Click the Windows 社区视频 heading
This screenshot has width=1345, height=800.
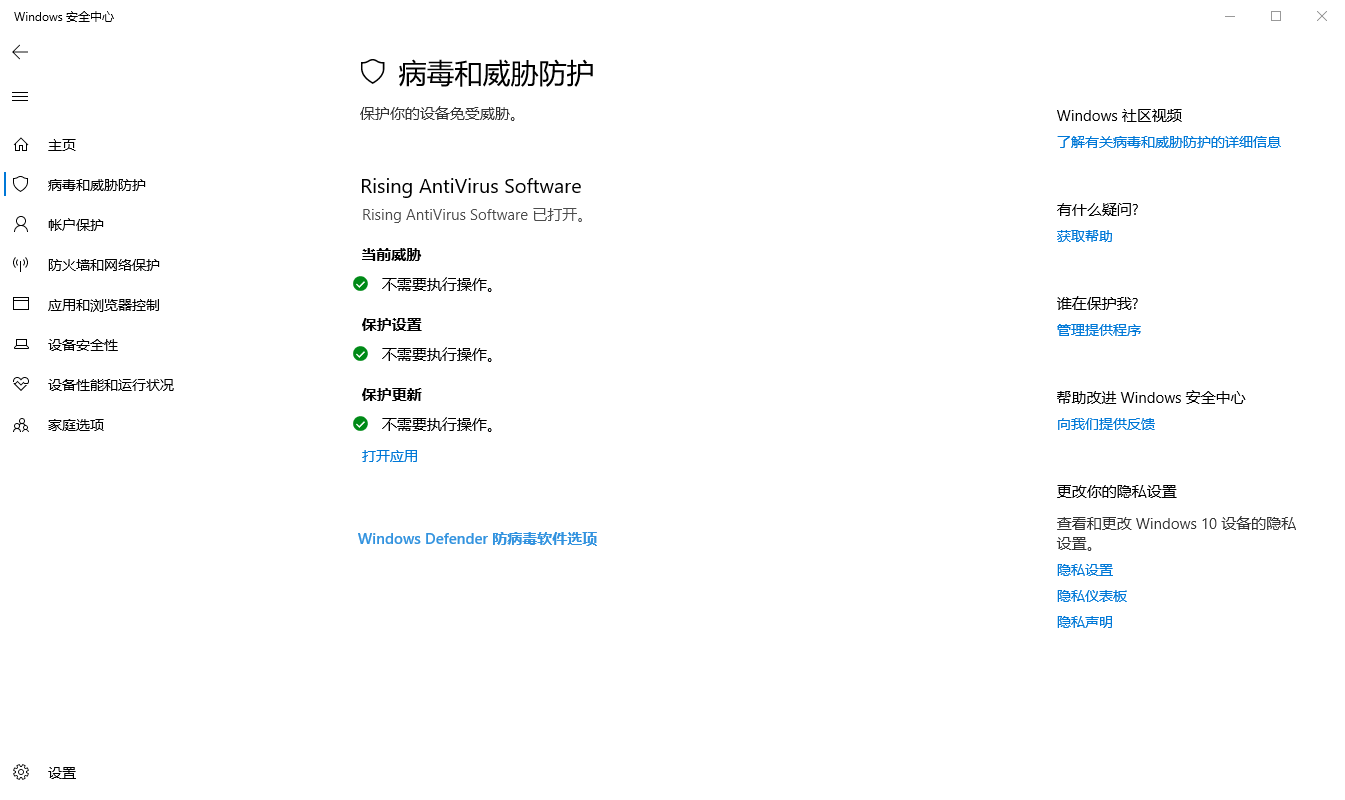[x=1120, y=116]
